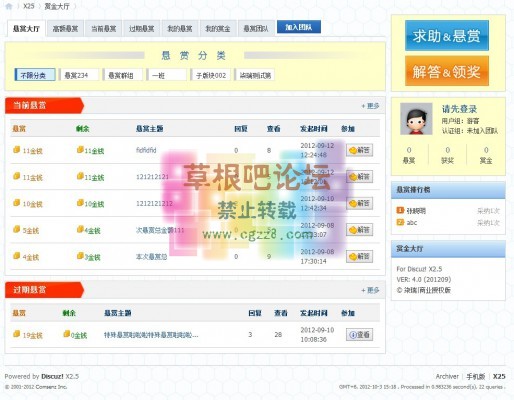The width and height of the screenshot is (514, 400).
Task: Click the gold coin icon beside 0金钱
Action: click(x=67, y=334)
